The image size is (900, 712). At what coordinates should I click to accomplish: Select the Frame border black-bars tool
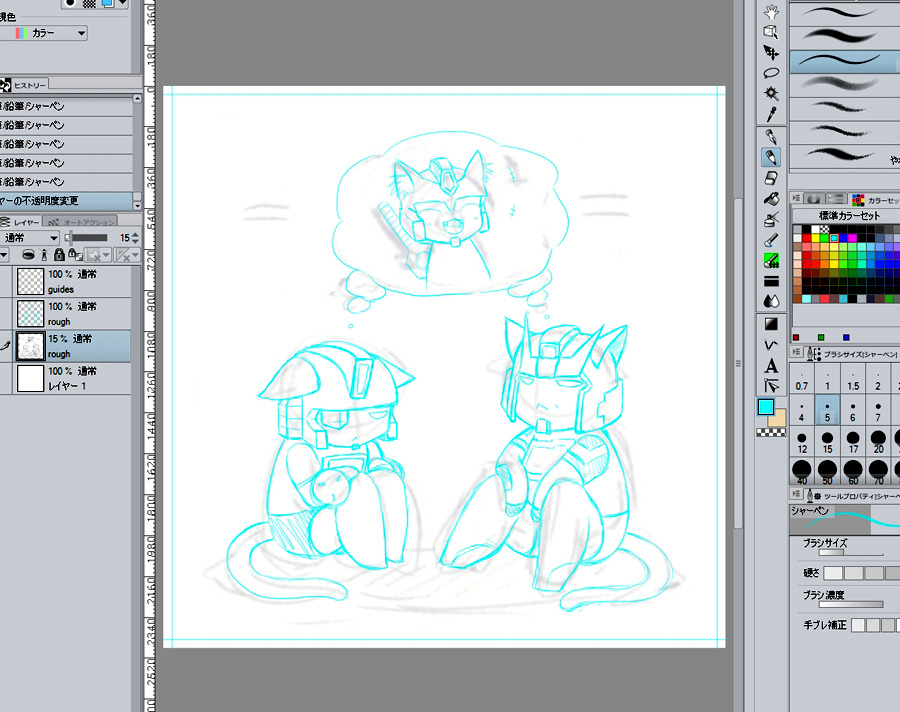(771, 281)
